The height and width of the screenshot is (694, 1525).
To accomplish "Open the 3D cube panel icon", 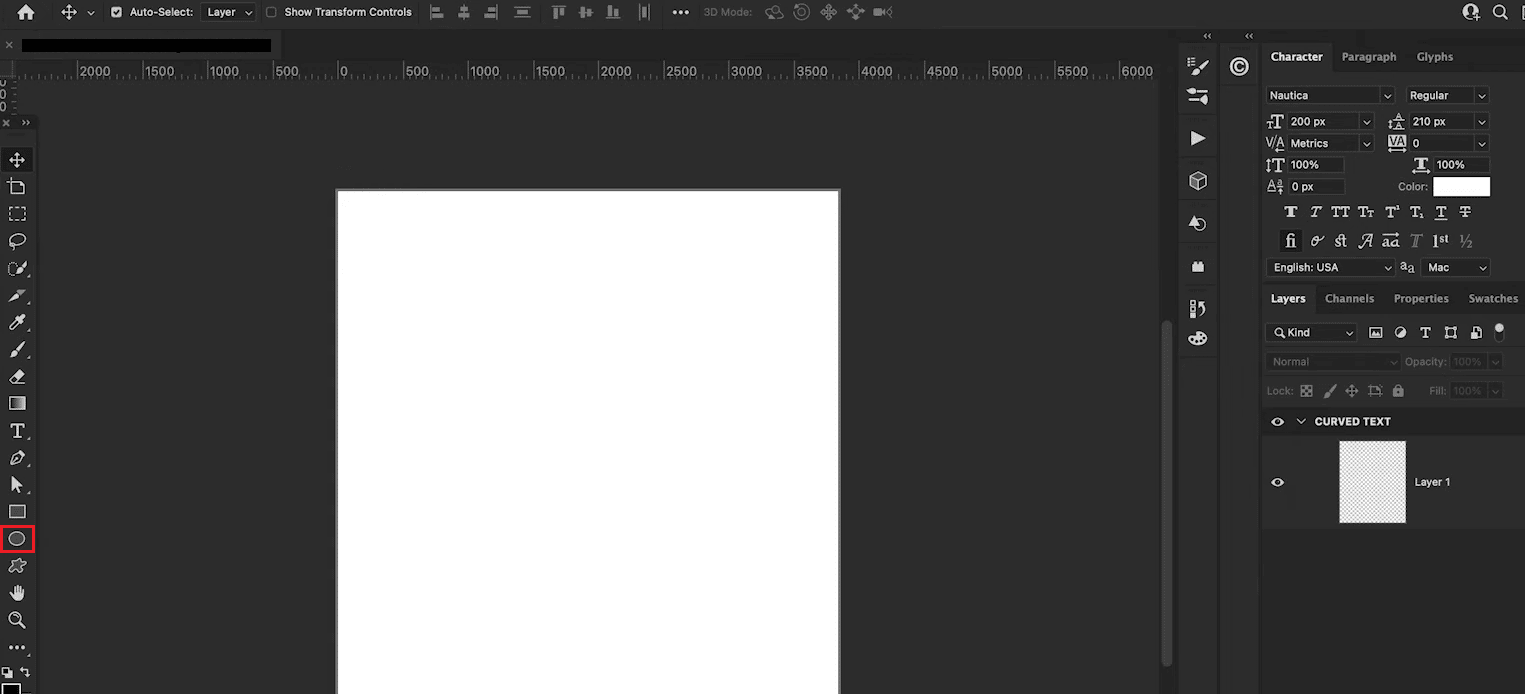I will 1198,181.
